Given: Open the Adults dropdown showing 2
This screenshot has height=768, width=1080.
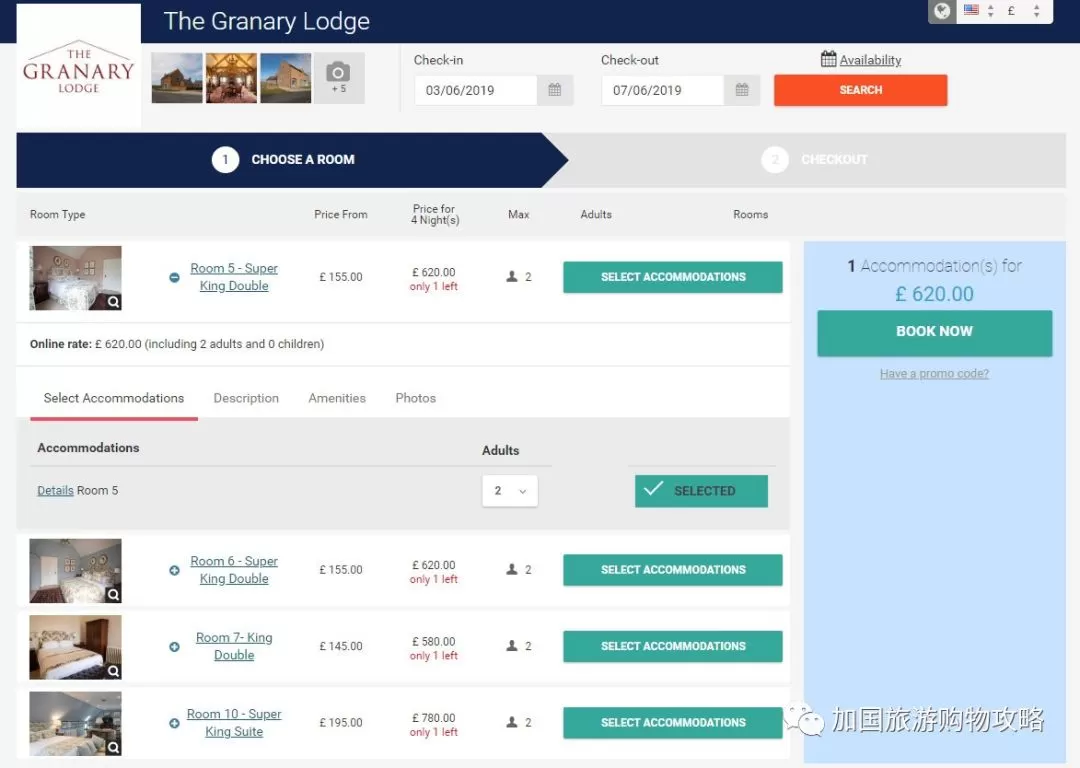Looking at the screenshot, I should tap(510, 491).
